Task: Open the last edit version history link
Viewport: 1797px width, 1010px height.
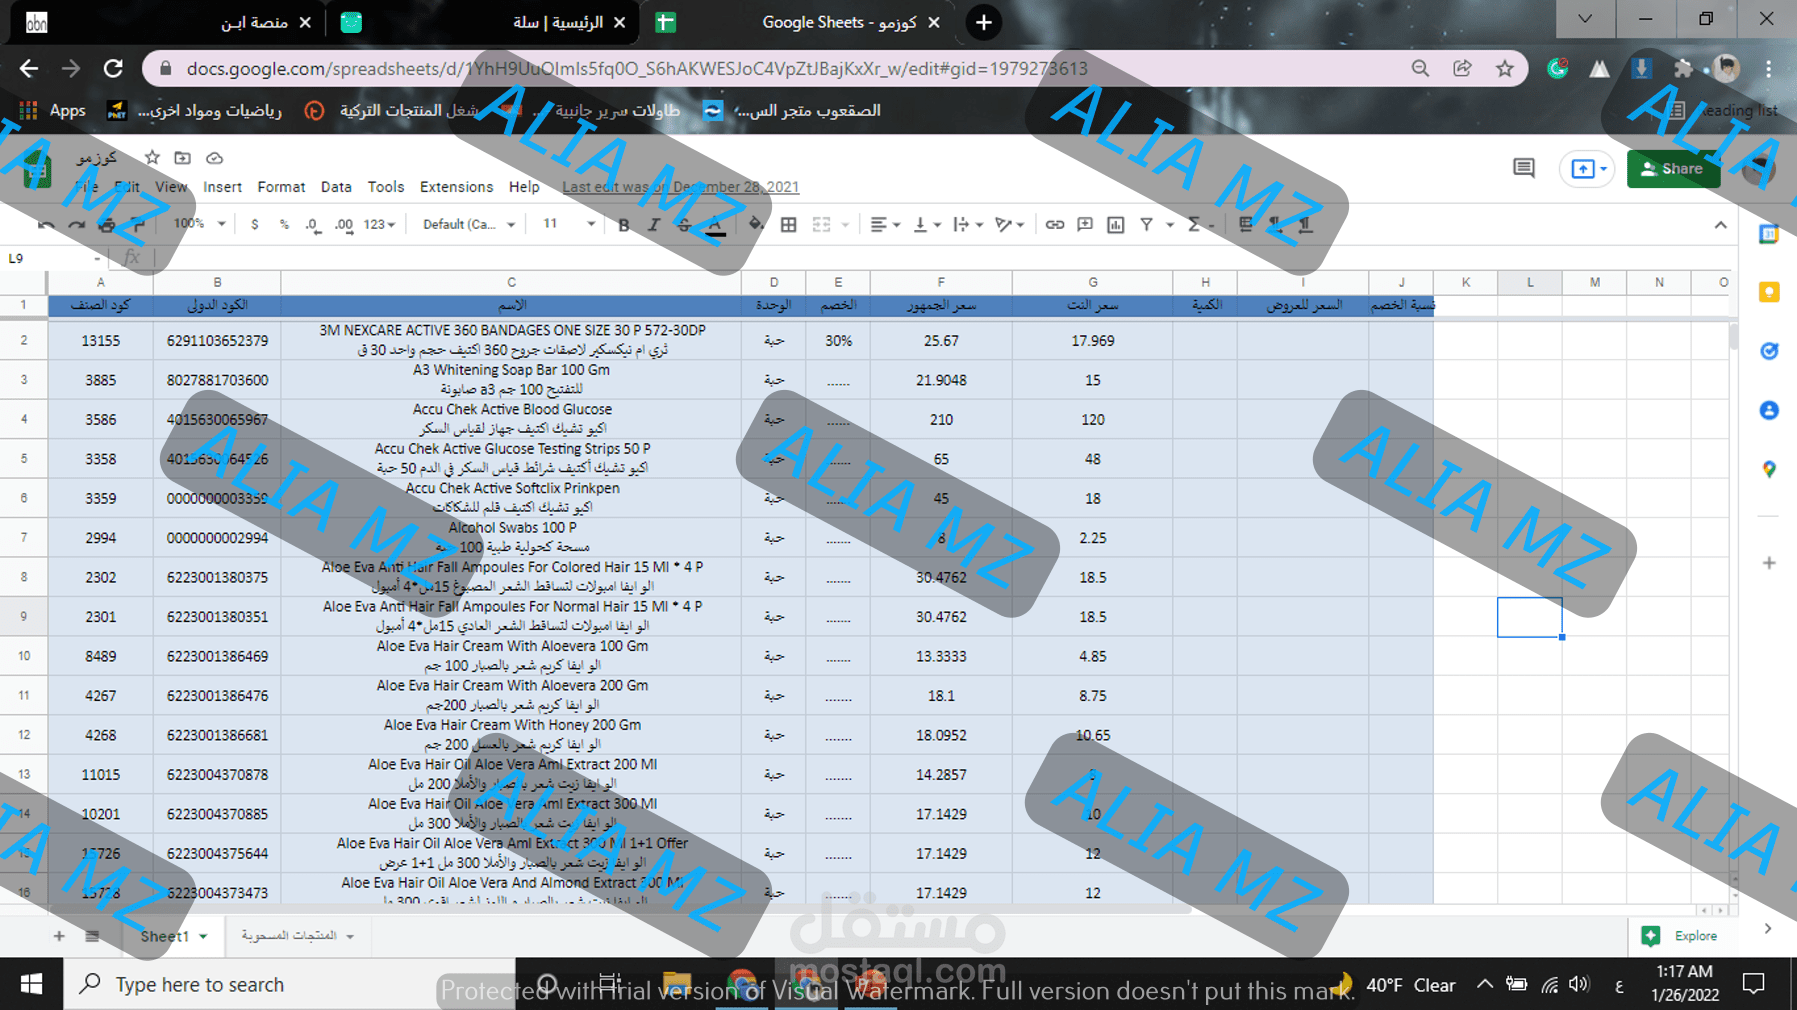Action: coord(680,187)
